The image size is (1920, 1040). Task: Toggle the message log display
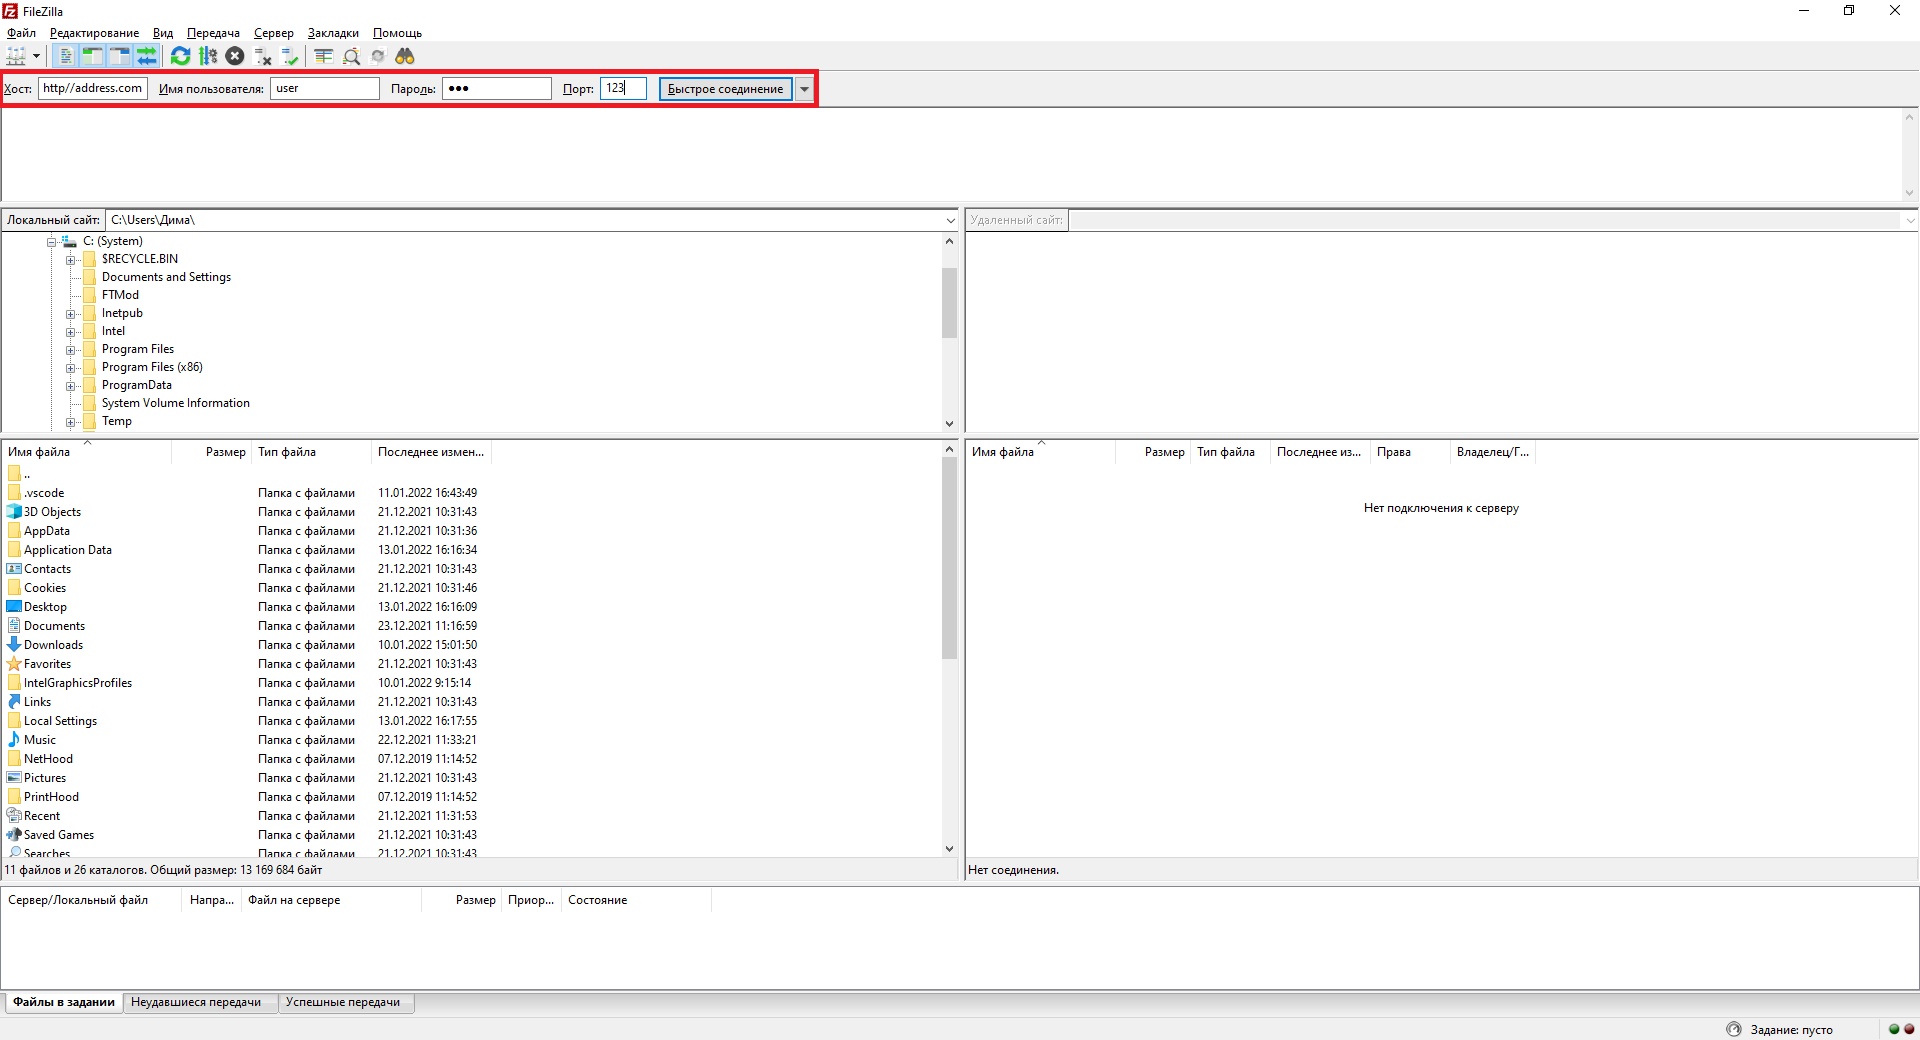[x=66, y=56]
